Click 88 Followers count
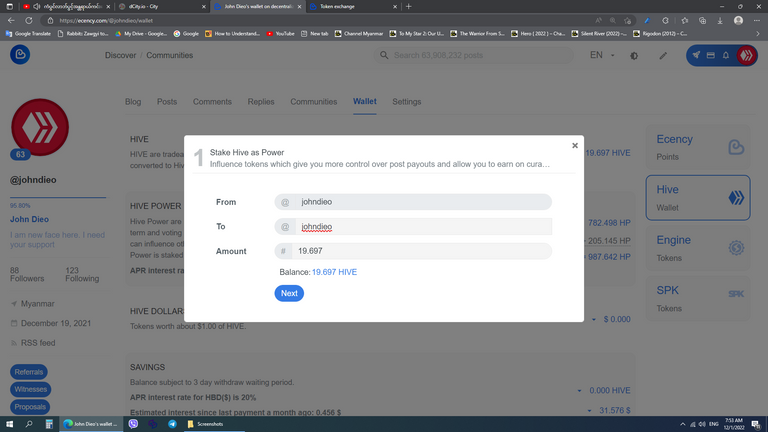 click(x=27, y=274)
